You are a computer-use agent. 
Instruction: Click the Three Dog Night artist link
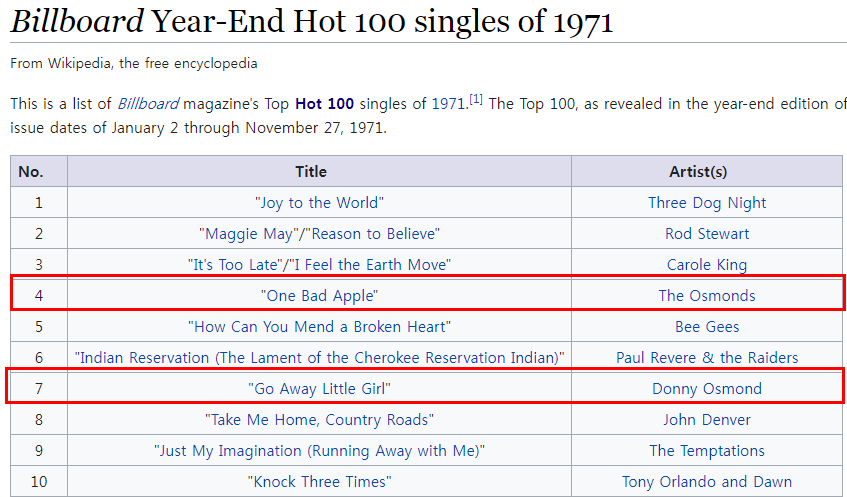706,203
